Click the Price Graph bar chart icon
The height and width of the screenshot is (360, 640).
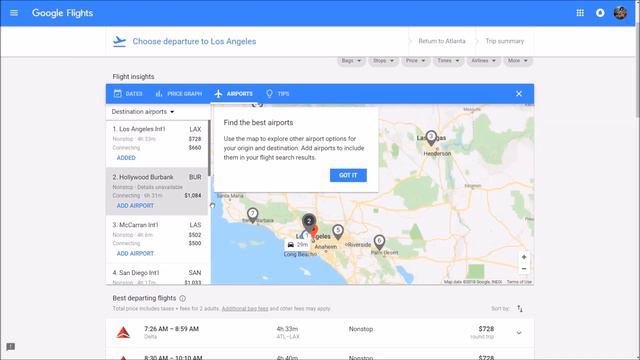(159, 93)
